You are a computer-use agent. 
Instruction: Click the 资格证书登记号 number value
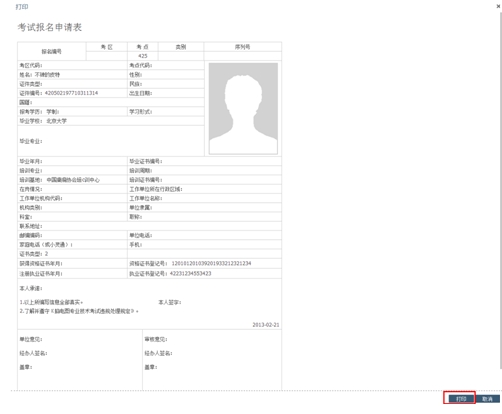pyautogui.click(x=211, y=263)
